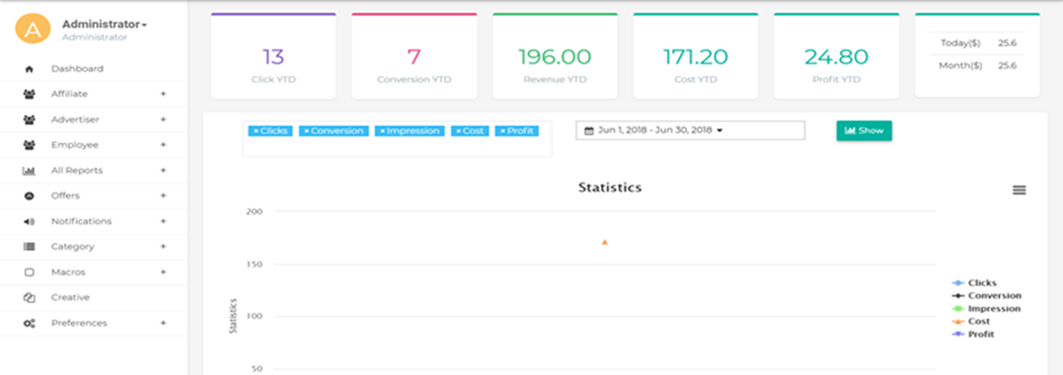Click the Dashboard home icon
This screenshot has width=1063, height=375.
click(28, 69)
